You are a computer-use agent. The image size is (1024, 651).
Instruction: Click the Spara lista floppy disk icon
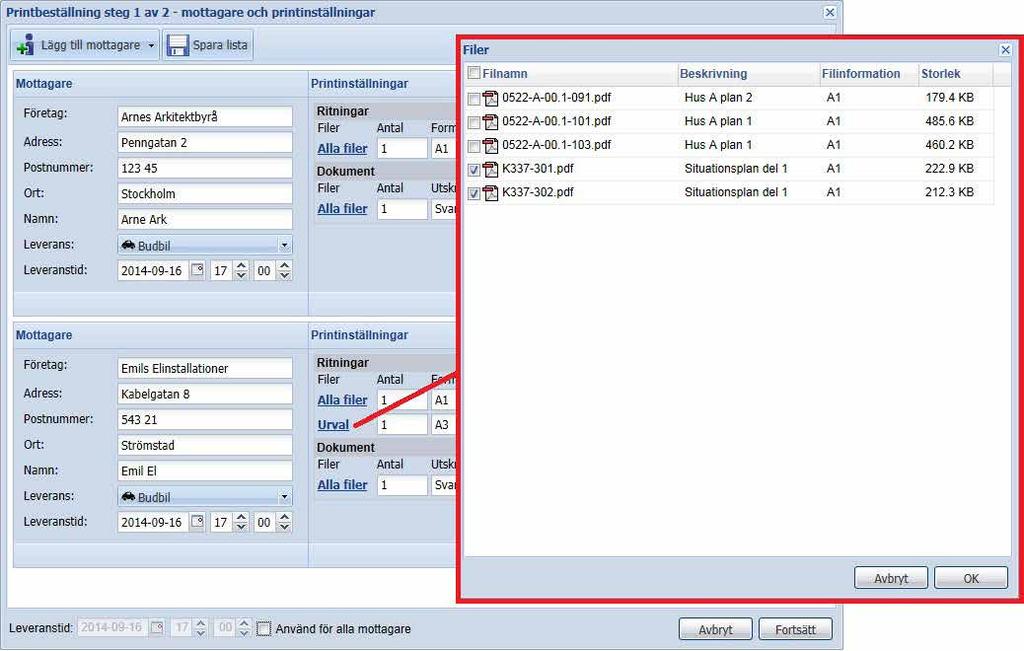177,45
